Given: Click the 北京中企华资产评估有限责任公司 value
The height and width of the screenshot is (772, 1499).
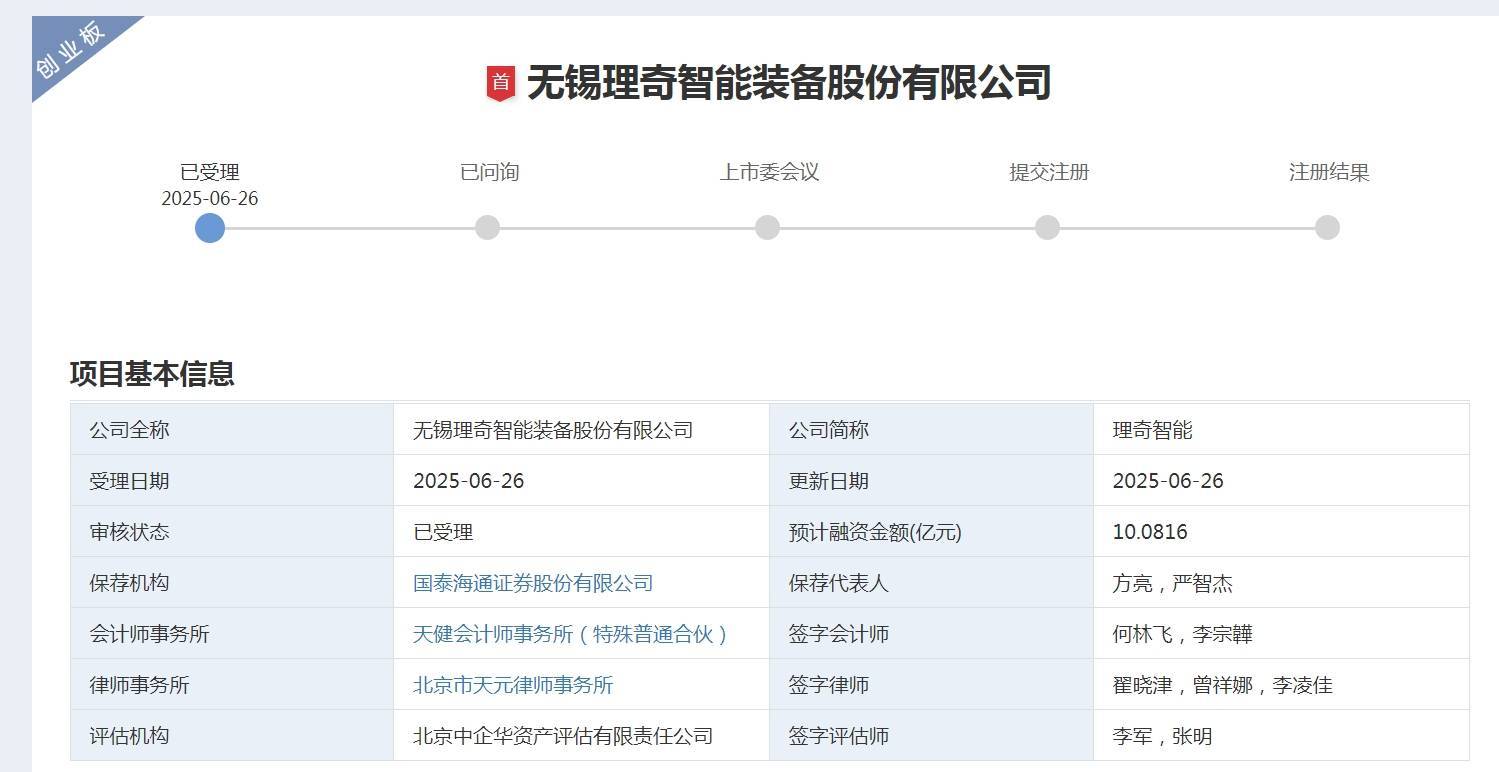Looking at the screenshot, I should [x=563, y=736].
